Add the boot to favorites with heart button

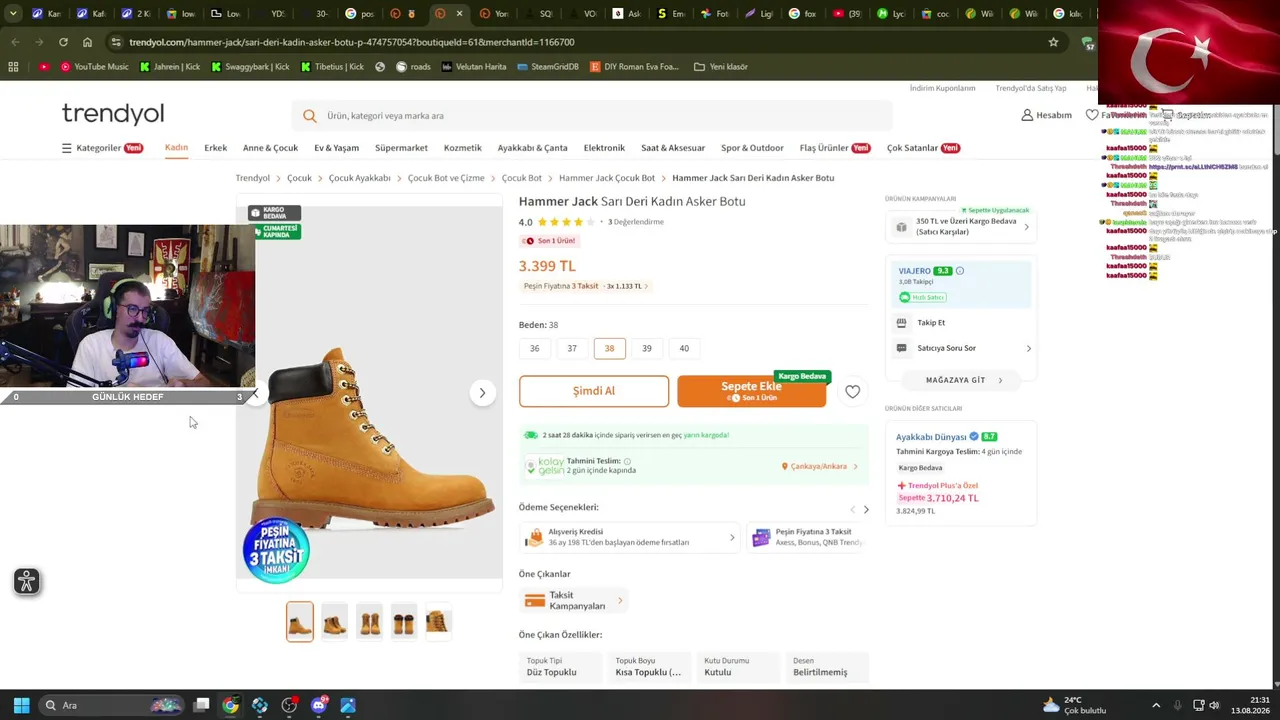(x=852, y=392)
